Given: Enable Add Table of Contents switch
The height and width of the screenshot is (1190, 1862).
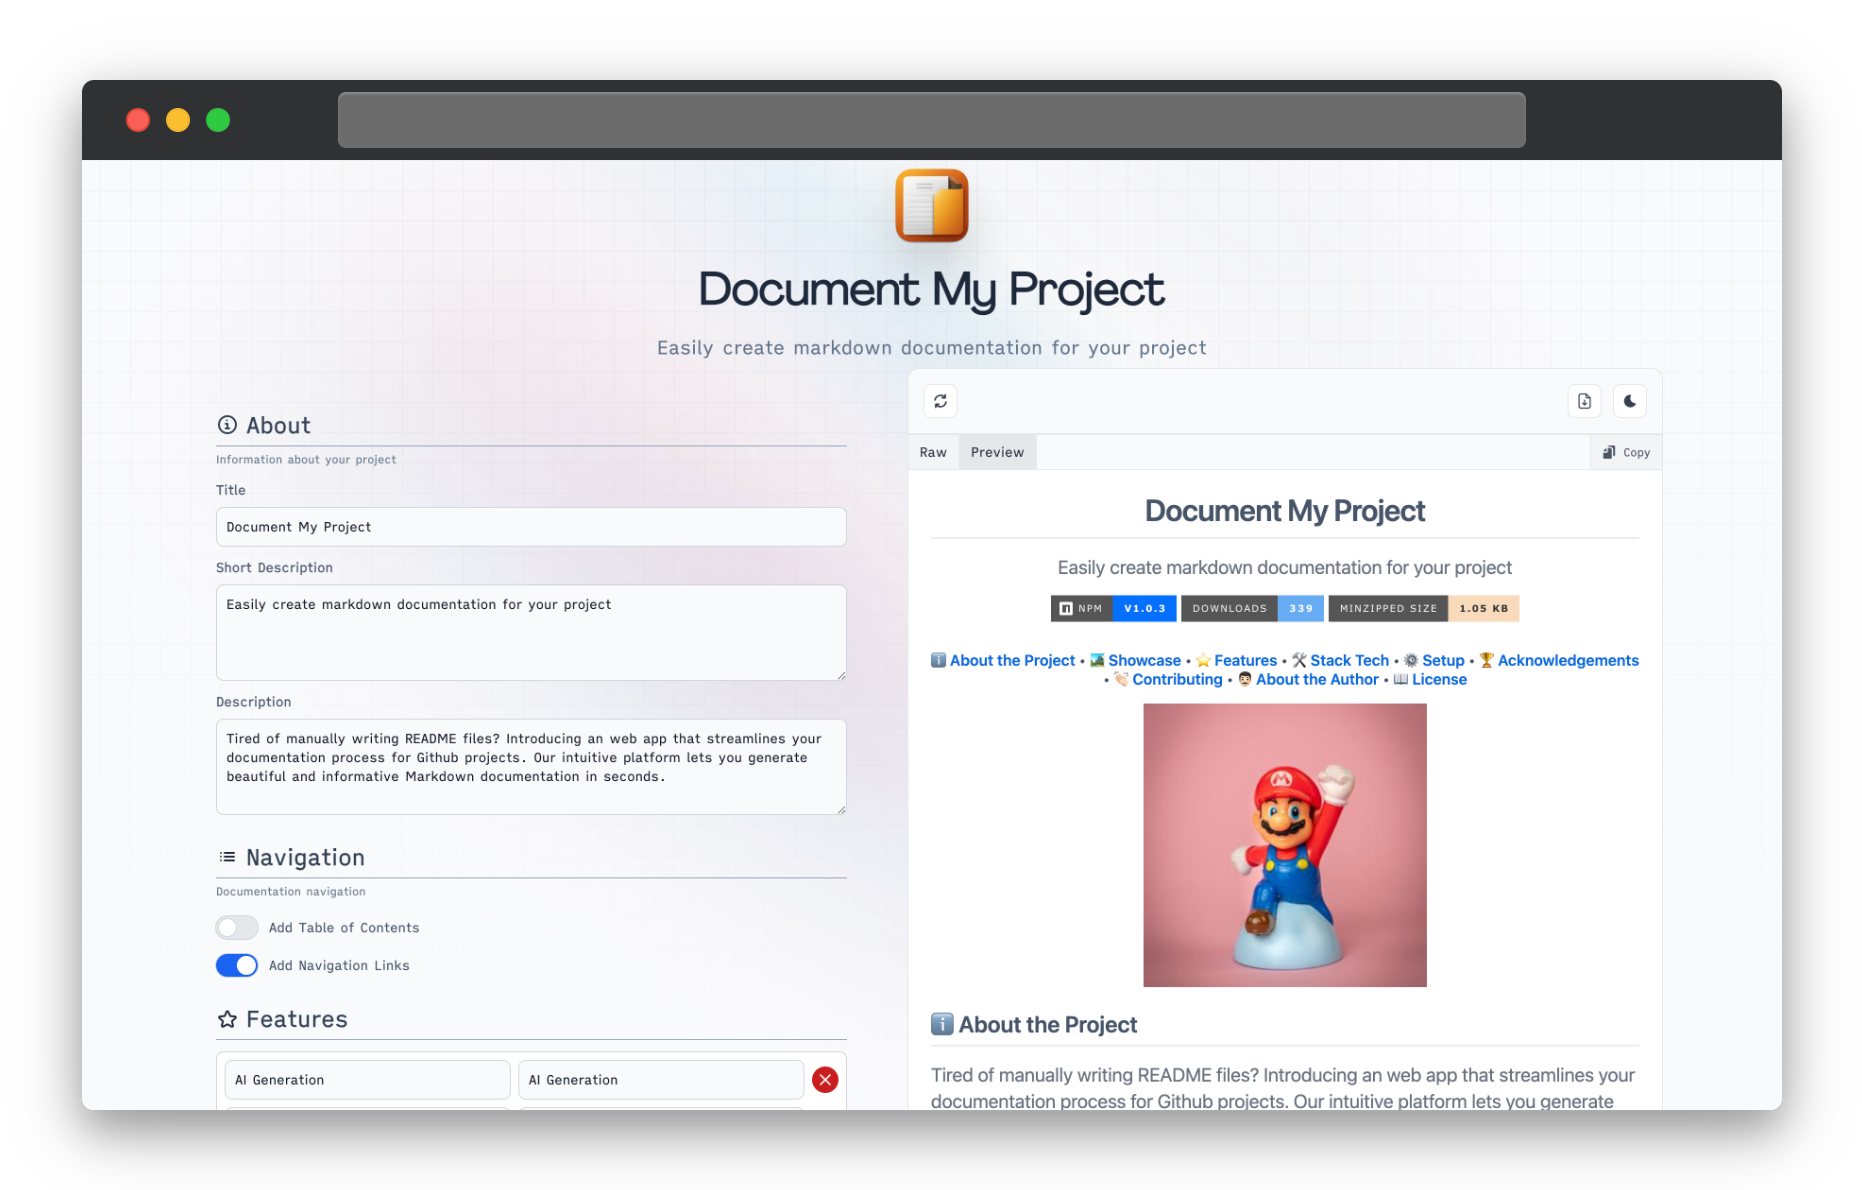Looking at the screenshot, I should (237, 928).
